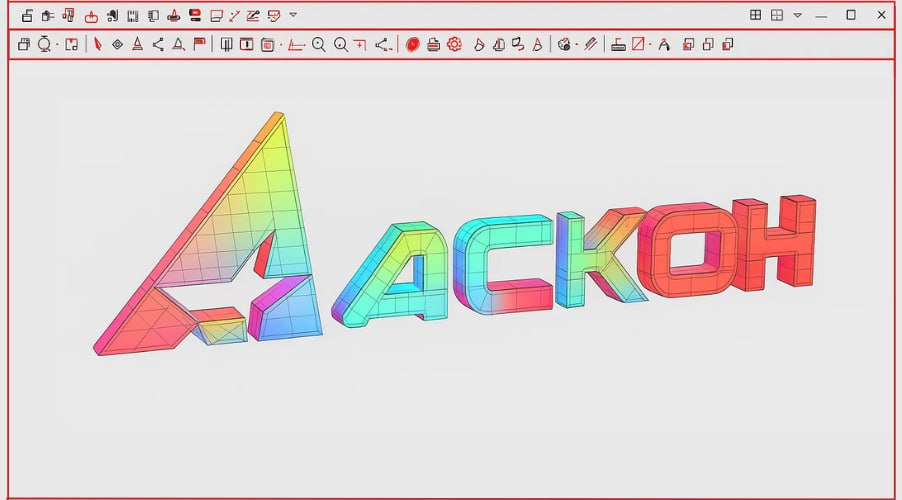This screenshot has height=500, width=902.
Task: Select the drafting compass tool icon
Action: pyautogui.click(x=663, y=44)
